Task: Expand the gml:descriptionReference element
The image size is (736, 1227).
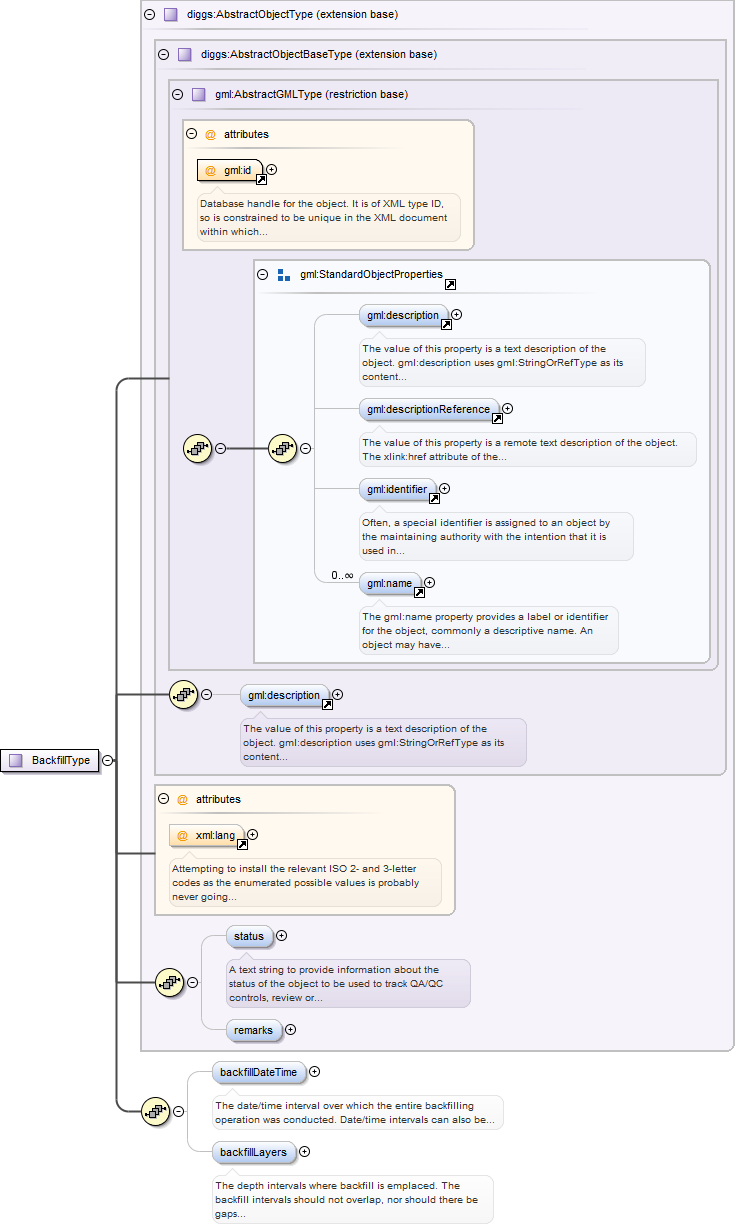Action: (x=508, y=408)
